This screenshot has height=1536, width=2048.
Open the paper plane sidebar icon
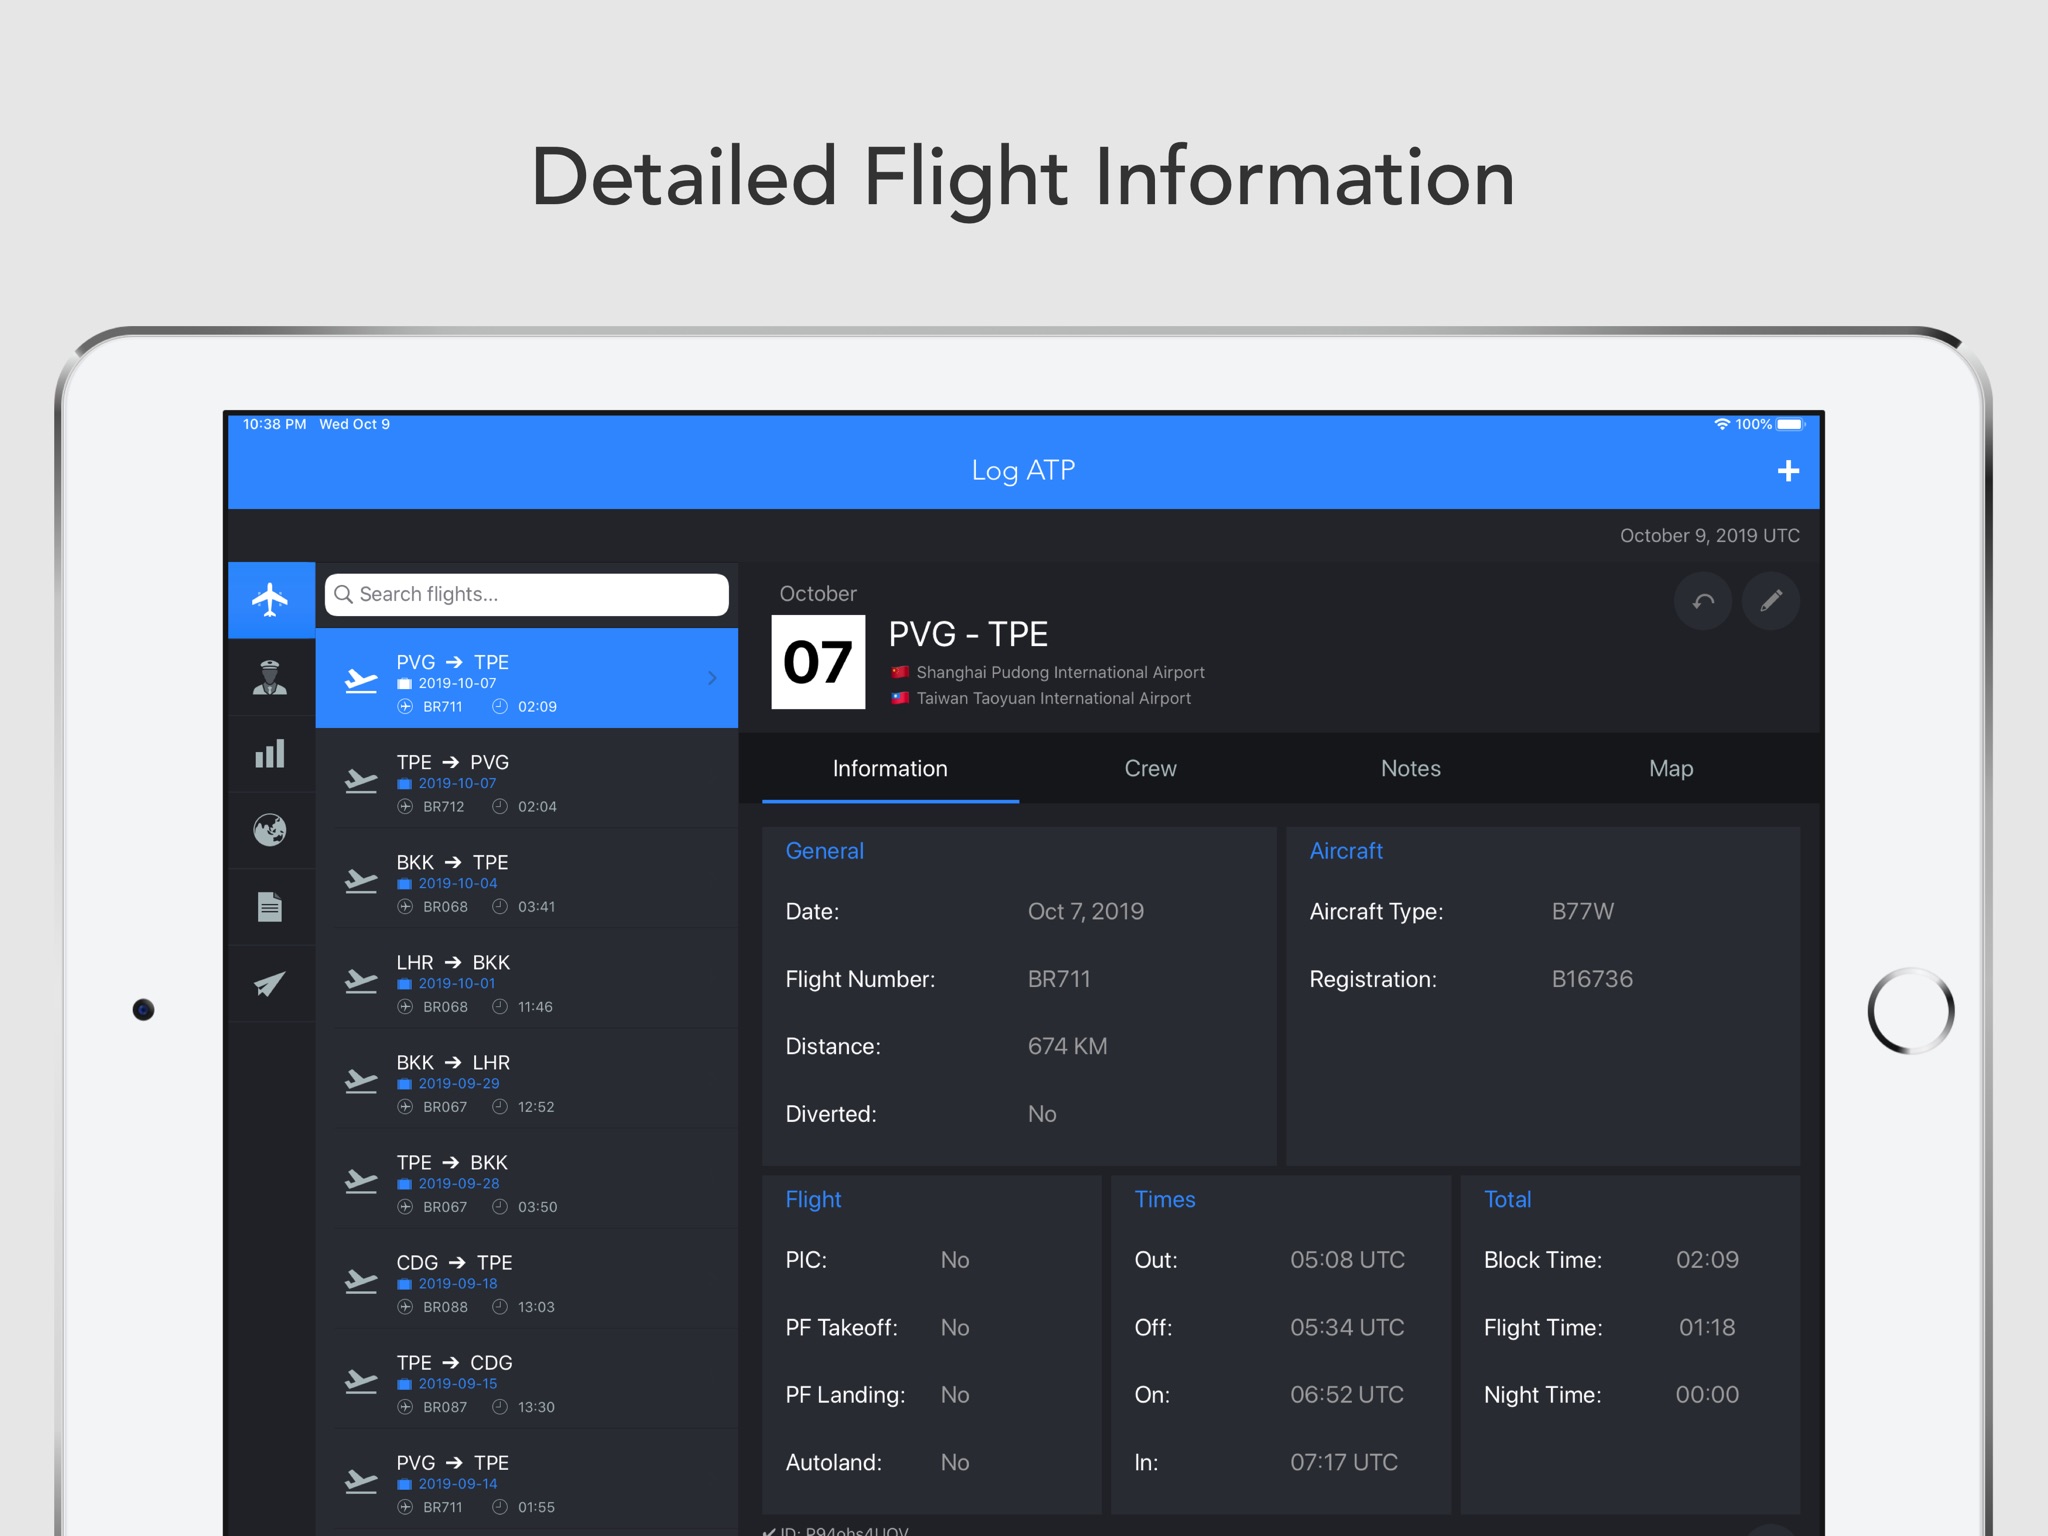(270, 984)
